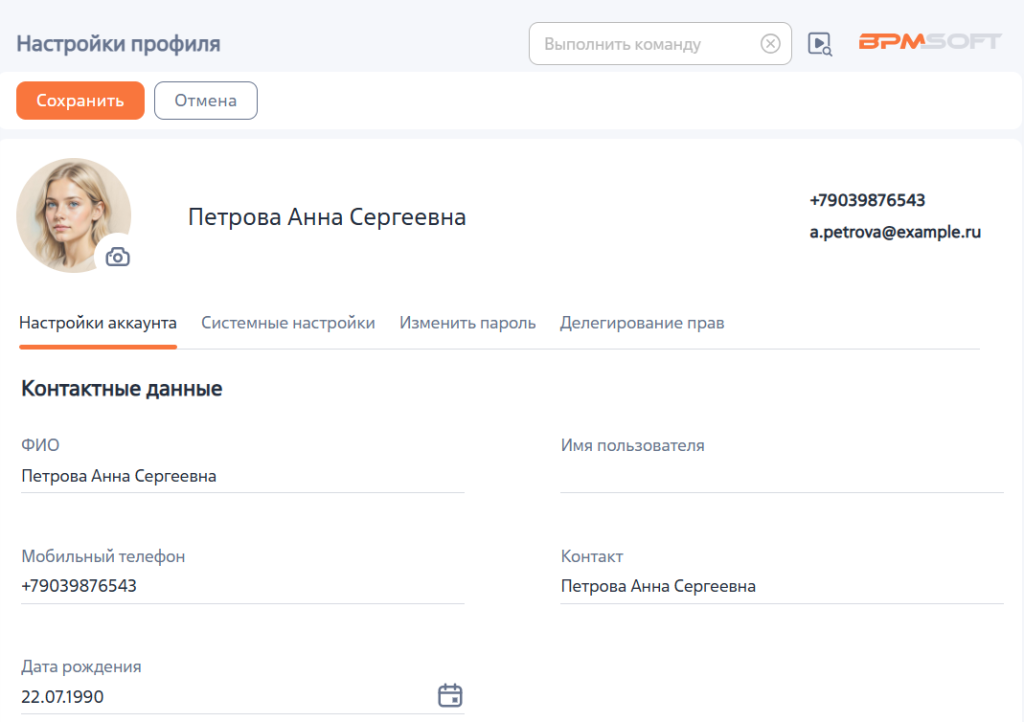This screenshot has width=1024, height=722.
Task: Open the process run icon next to command field
Action: pos(820,44)
